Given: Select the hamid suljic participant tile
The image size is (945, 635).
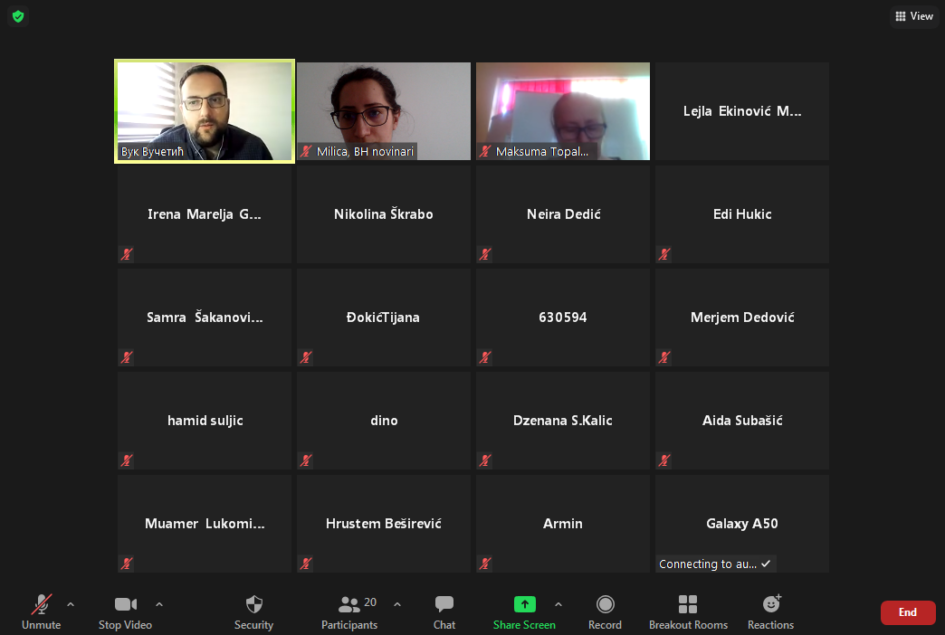Looking at the screenshot, I should (204, 421).
